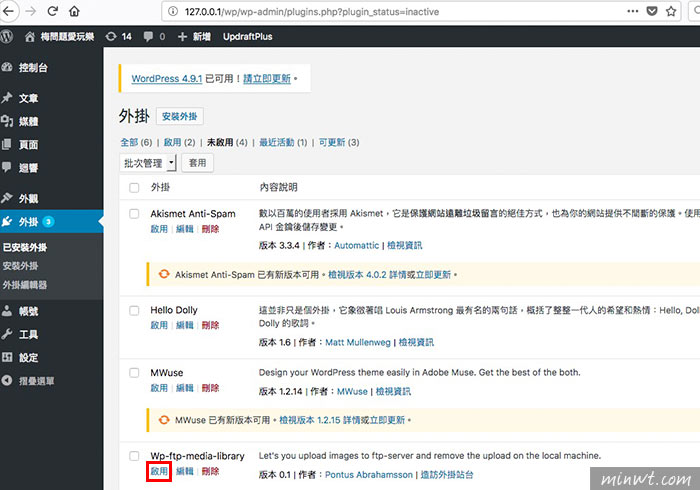The image size is (700, 490).
Task: Open 已安裝外掛 submenu item
Action: click(25, 247)
